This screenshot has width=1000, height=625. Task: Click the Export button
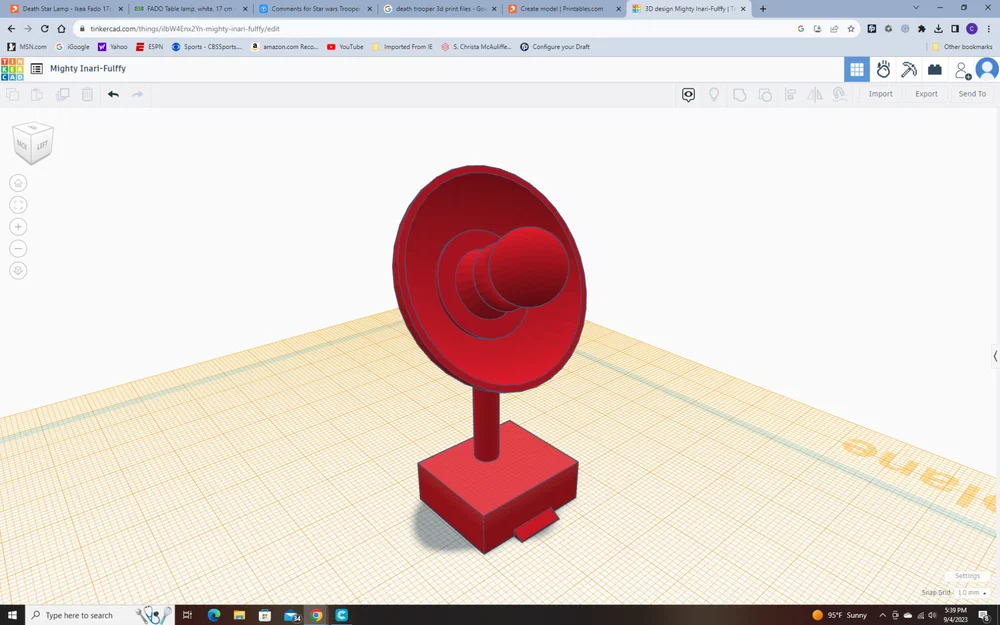tap(926, 94)
